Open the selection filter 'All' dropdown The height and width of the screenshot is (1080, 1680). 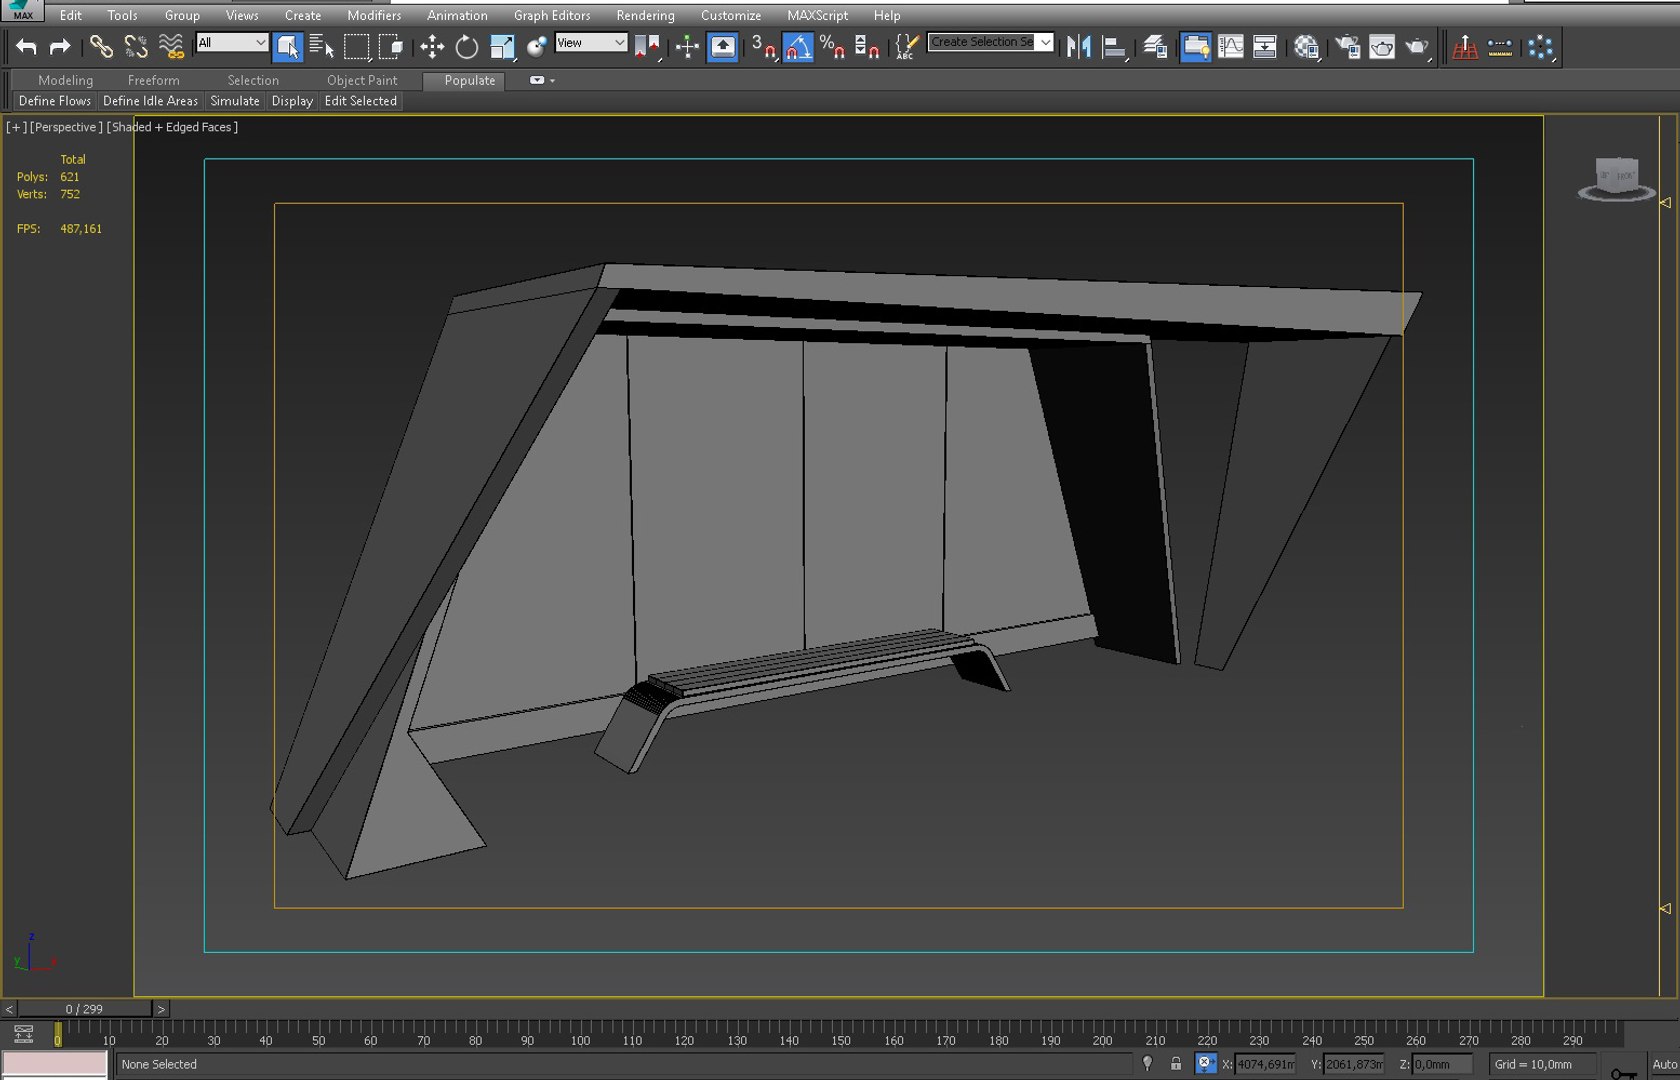click(x=232, y=42)
